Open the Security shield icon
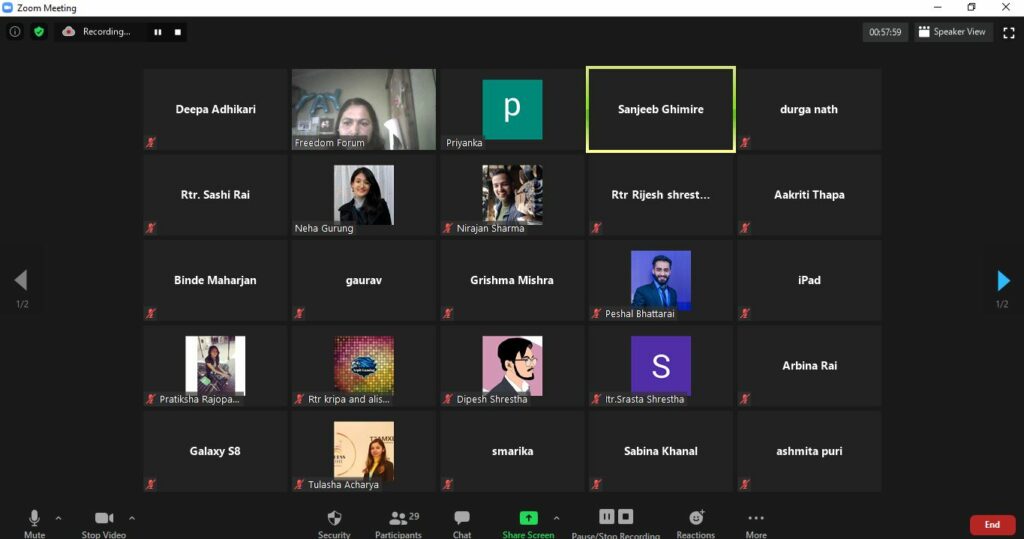 (x=334, y=518)
